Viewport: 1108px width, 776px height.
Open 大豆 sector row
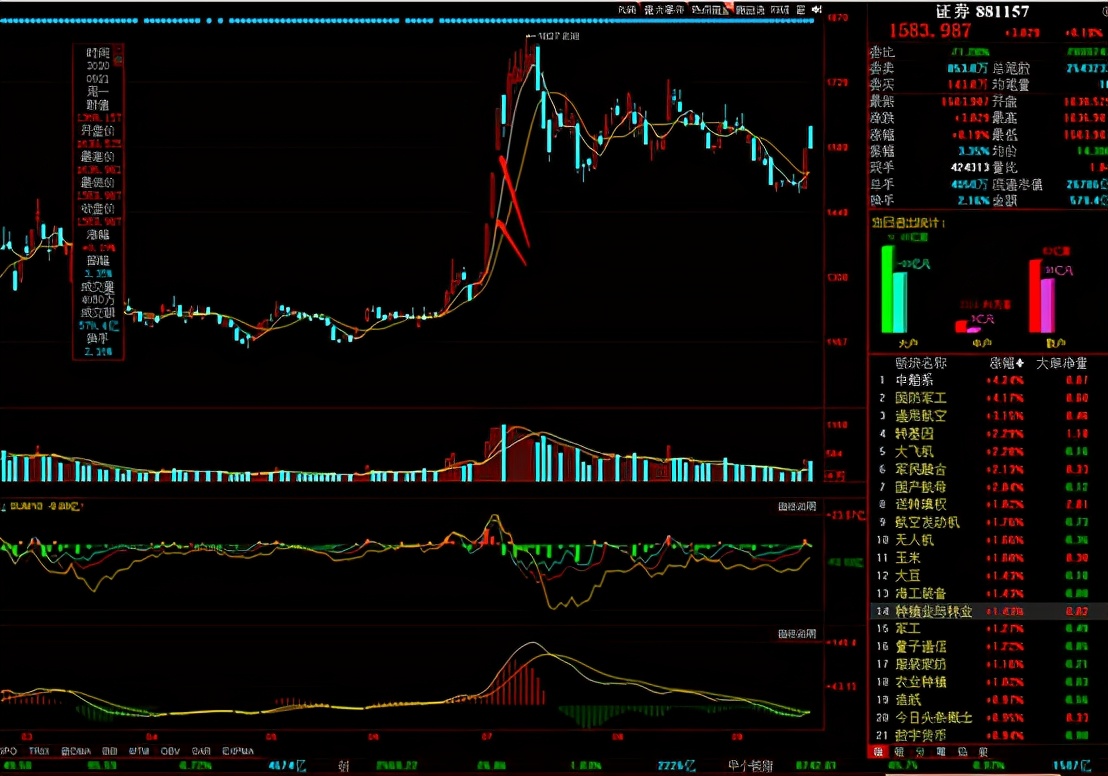point(989,576)
